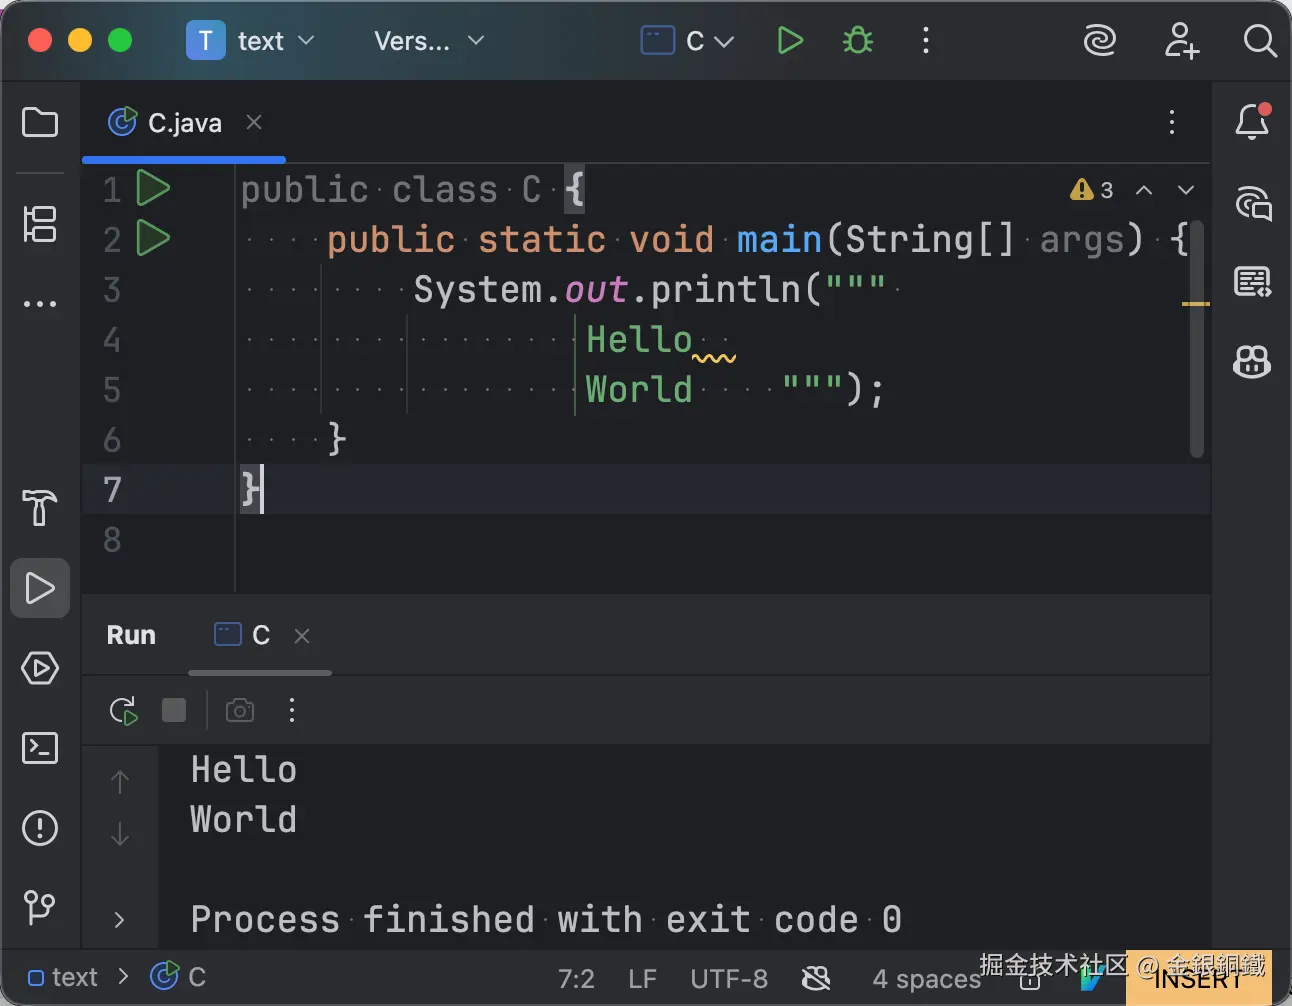
Task: Toggle the Run tool window in sidebar
Action: 40,588
